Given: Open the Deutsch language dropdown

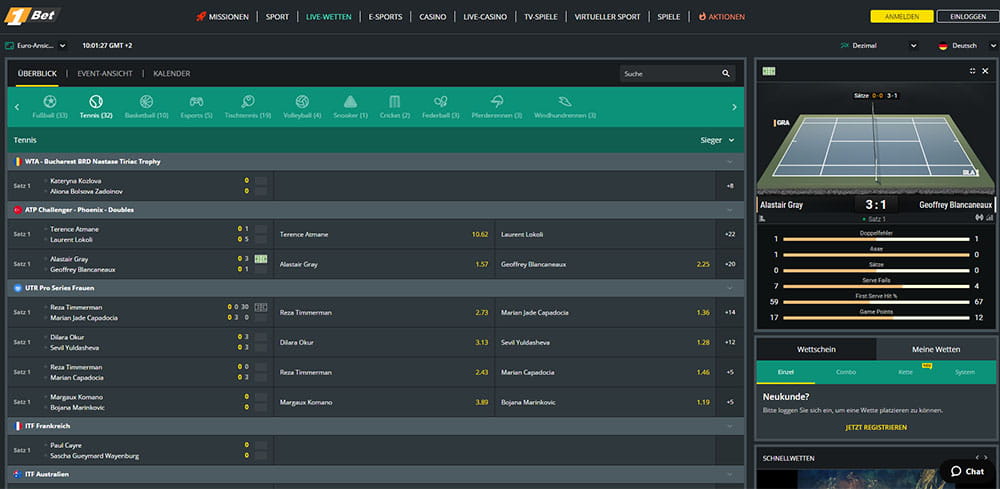Looking at the screenshot, I should click(x=967, y=46).
